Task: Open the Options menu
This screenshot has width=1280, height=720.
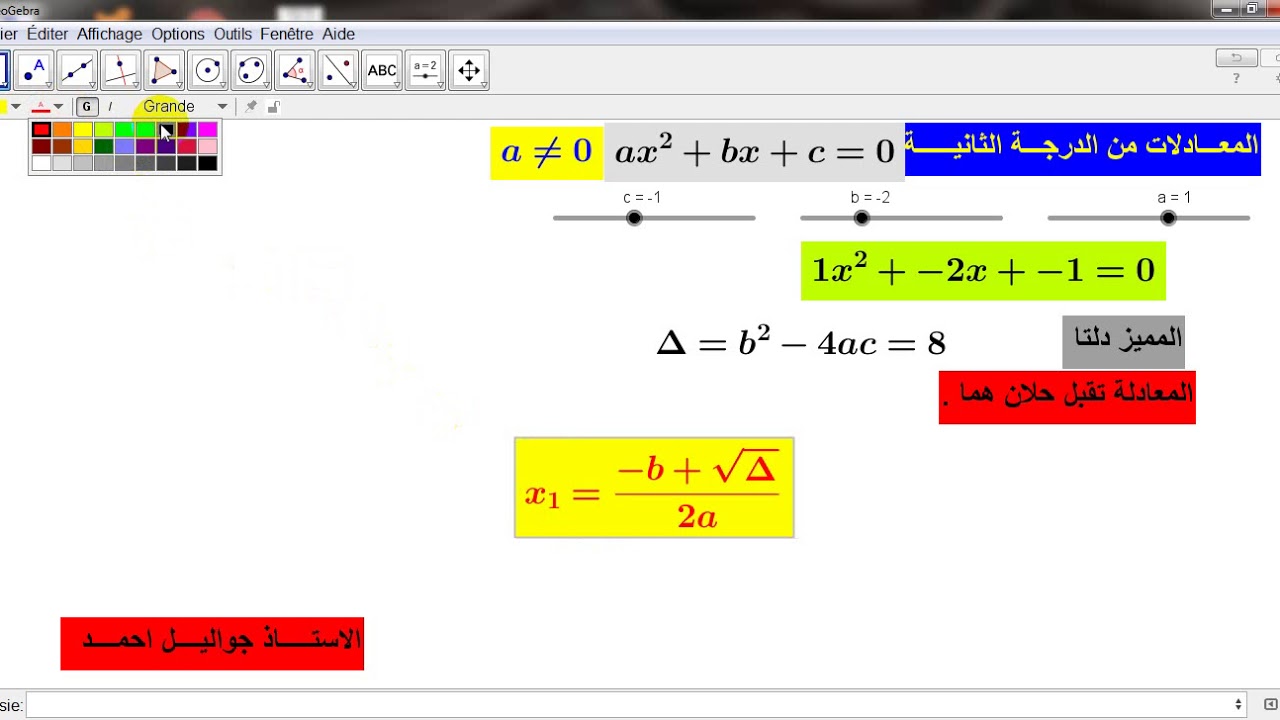Action: click(x=178, y=34)
